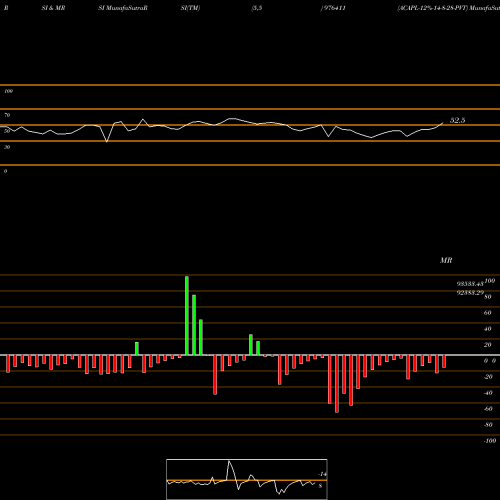Click the MR axis label -80
The image size is (500, 500).
pos(488,425)
